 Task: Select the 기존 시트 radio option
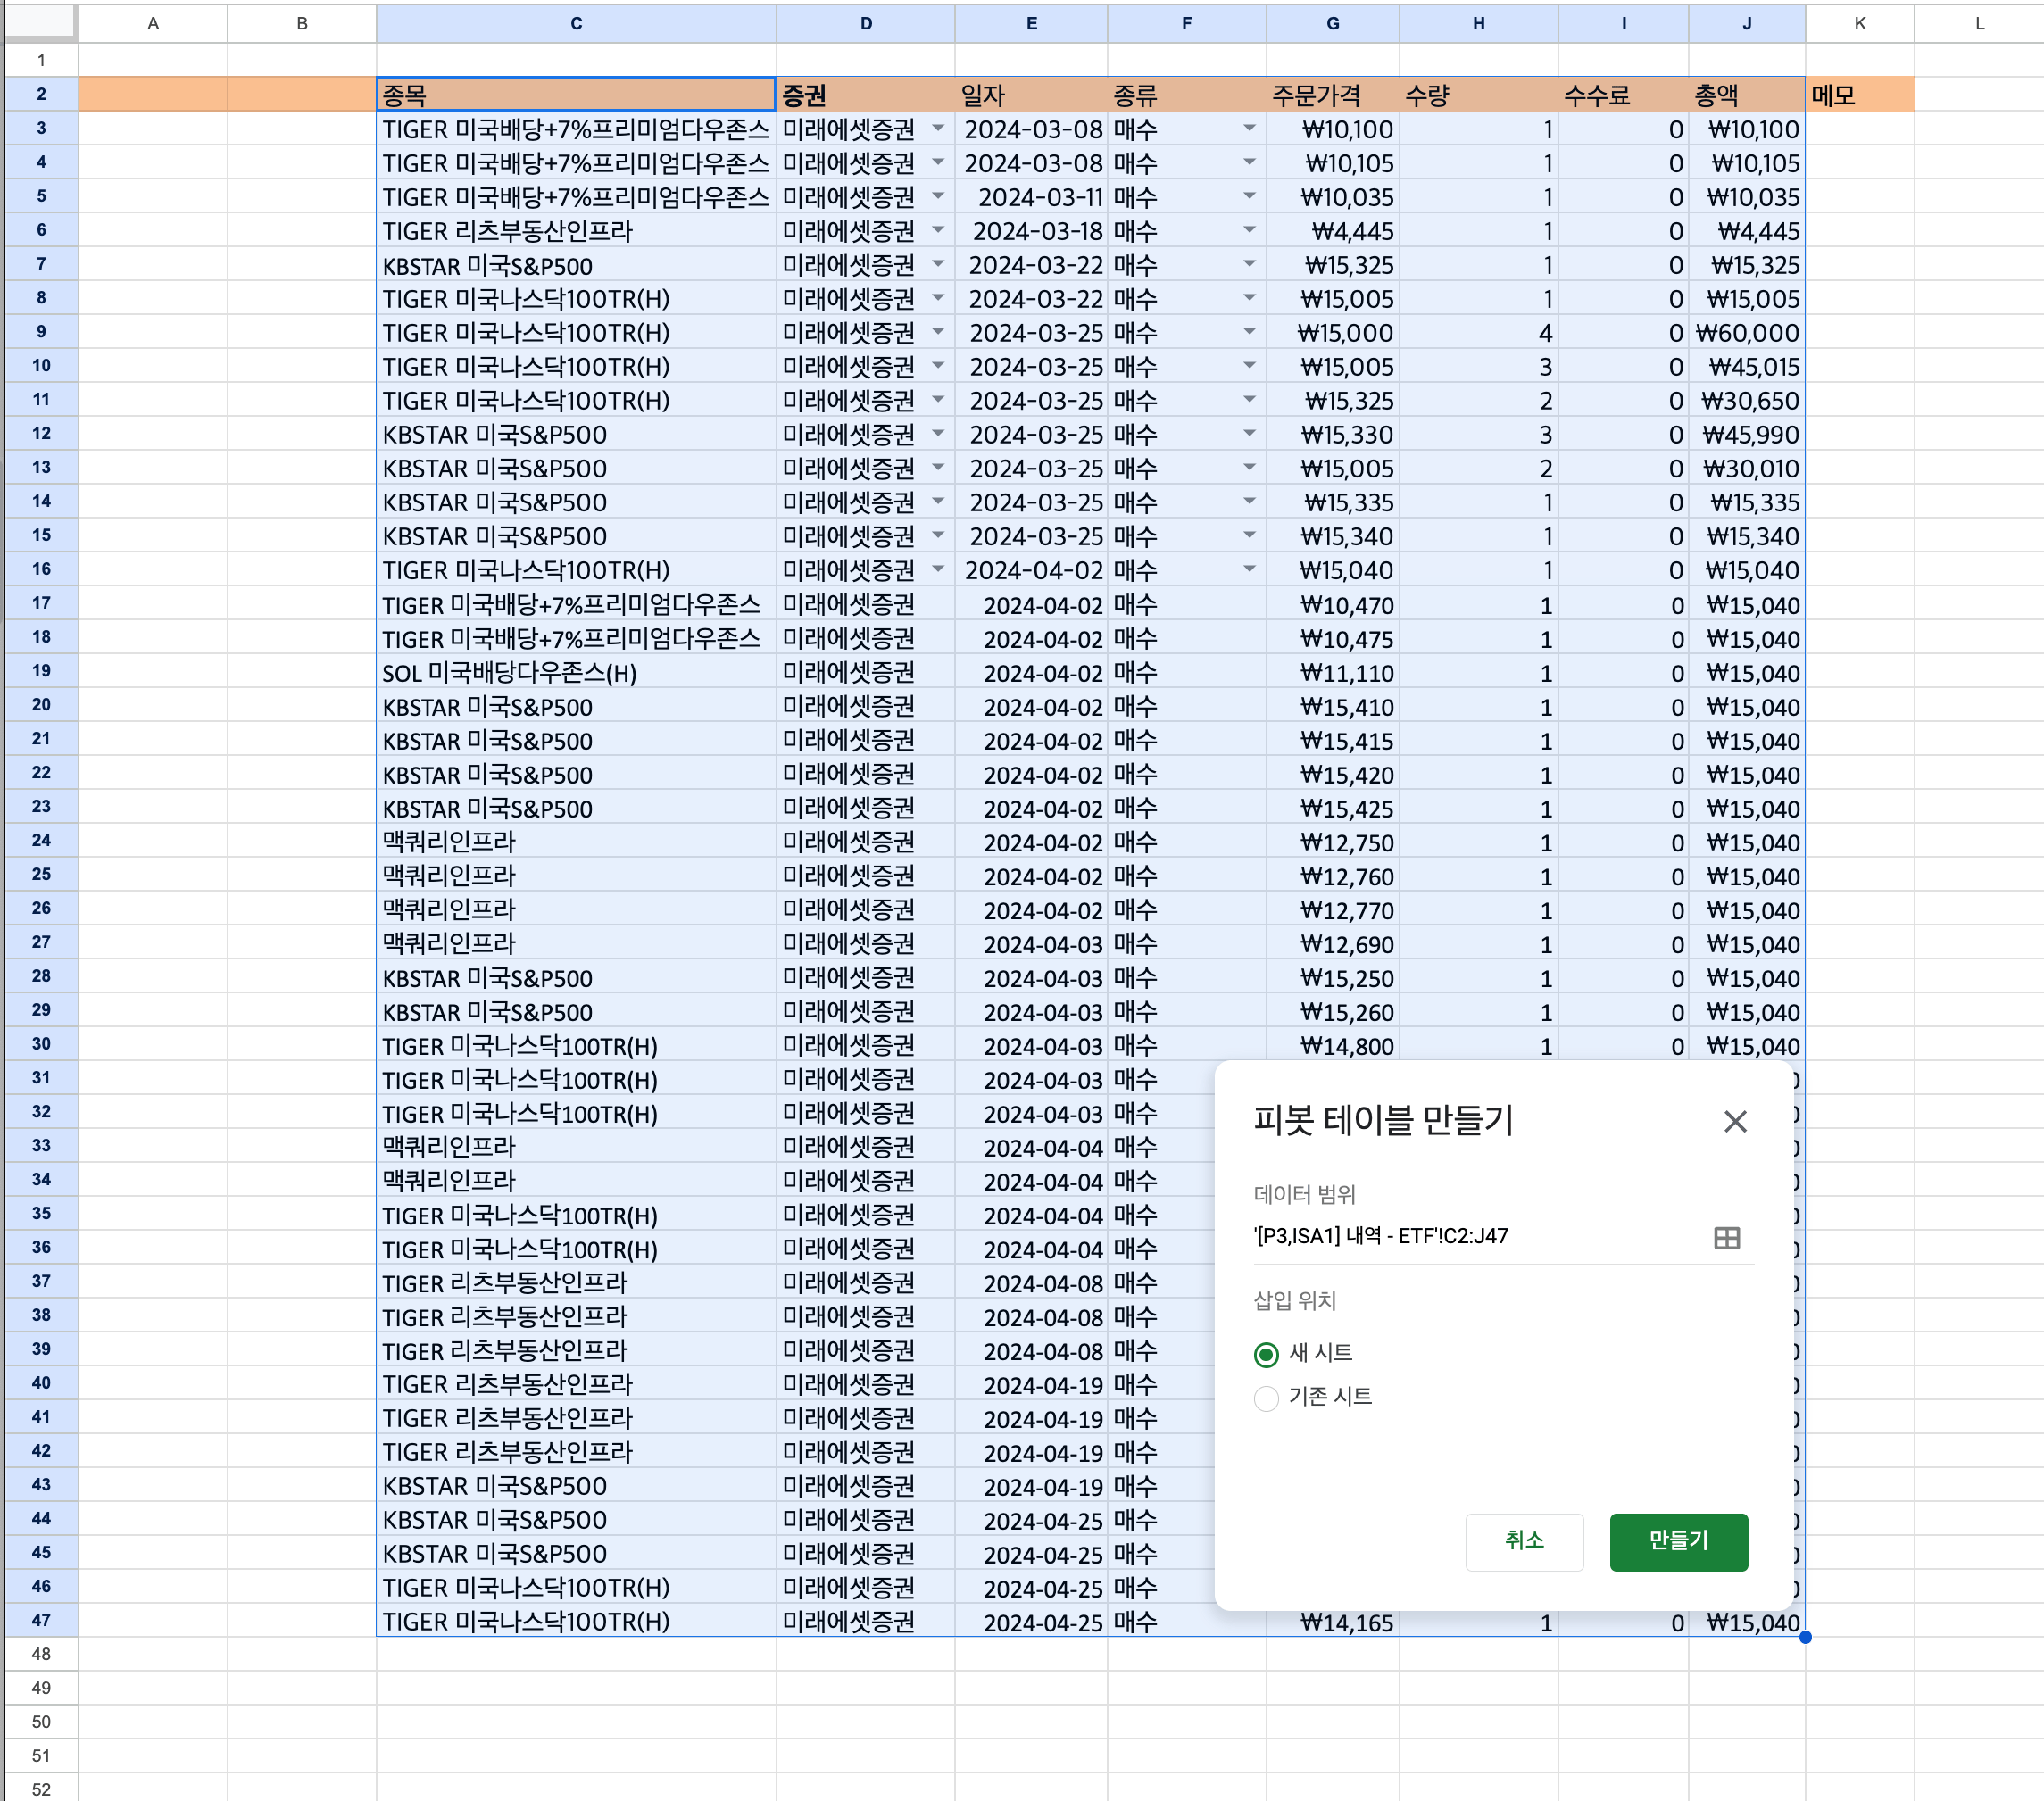1266,1398
